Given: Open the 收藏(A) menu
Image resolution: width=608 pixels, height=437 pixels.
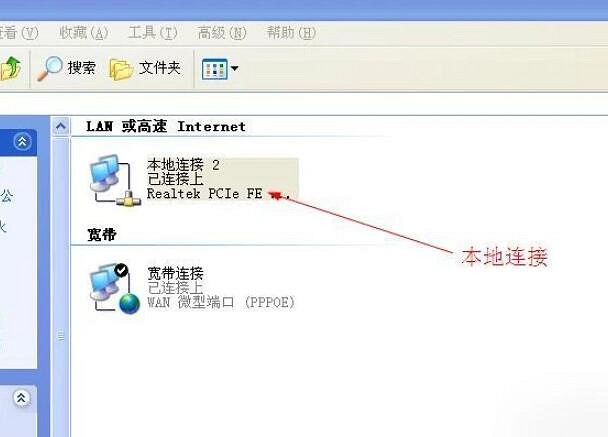Looking at the screenshot, I should pyautogui.click(x=84, y=33).
